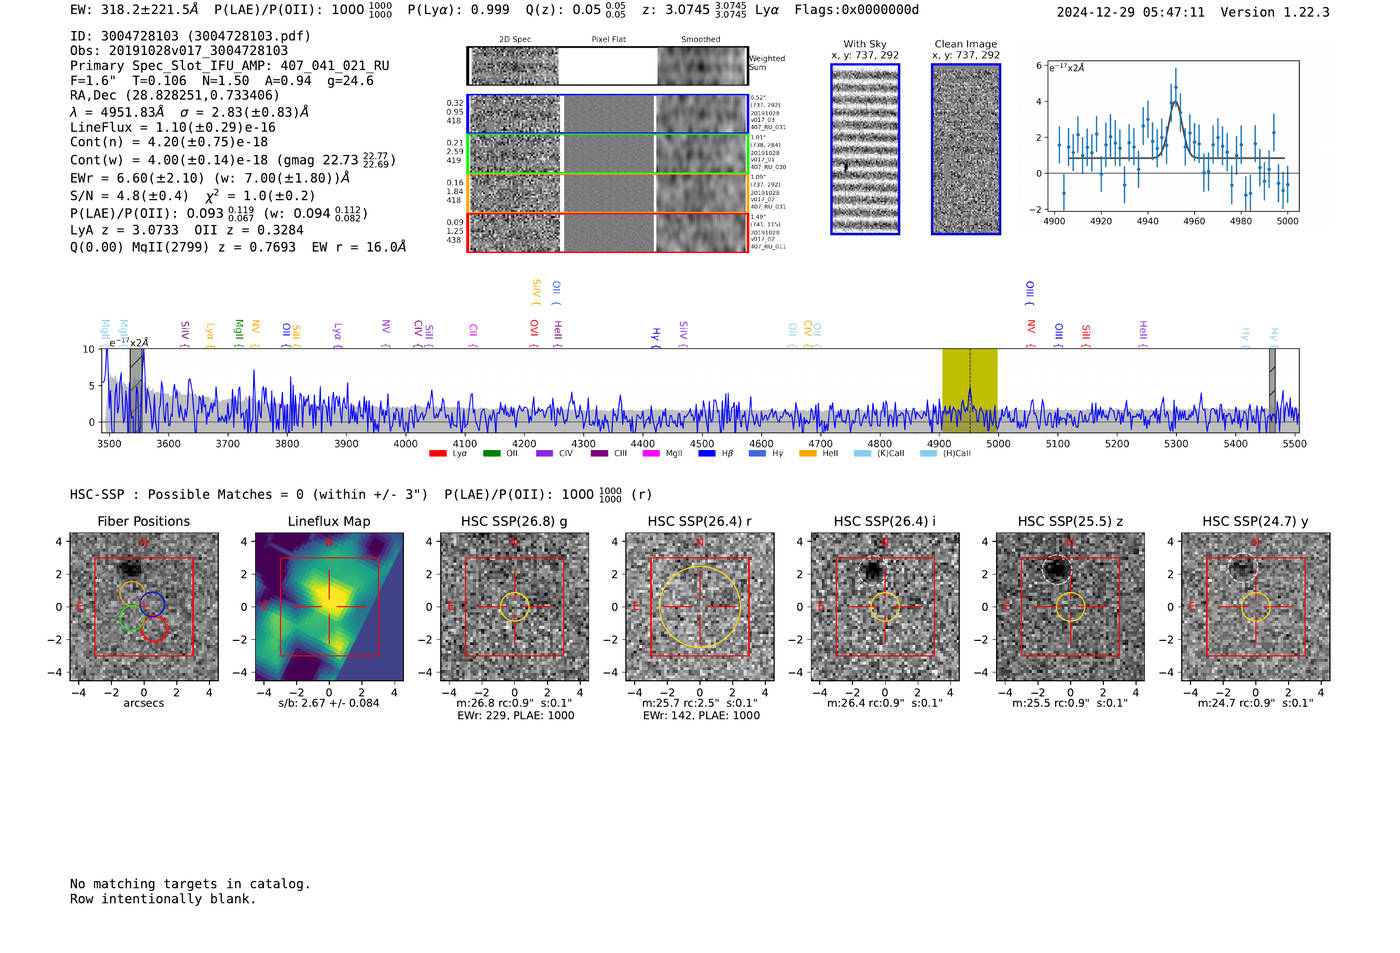Click the blue fiber circle in Fiber Positions
The width and height of the screenshot is (1400, 953).
pyautogui.click(x=152, y=603)
